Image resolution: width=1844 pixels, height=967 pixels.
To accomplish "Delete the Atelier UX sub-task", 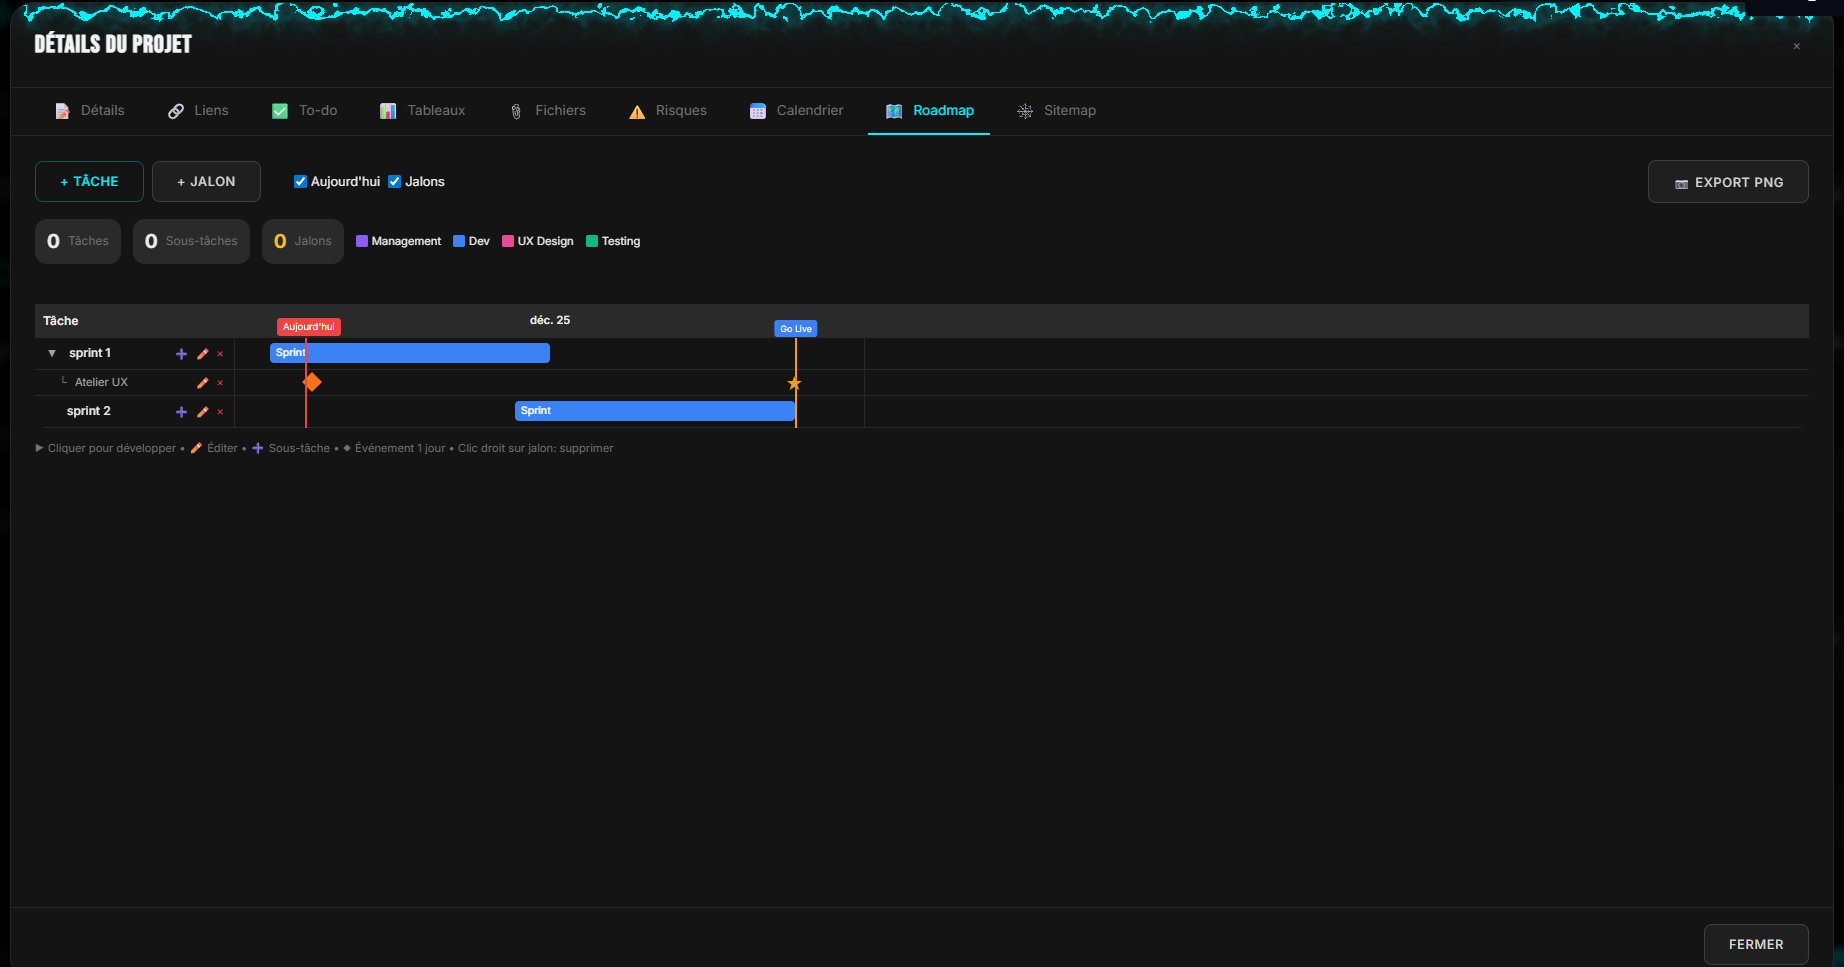I will pyautogui.click(x=220, y=383).
